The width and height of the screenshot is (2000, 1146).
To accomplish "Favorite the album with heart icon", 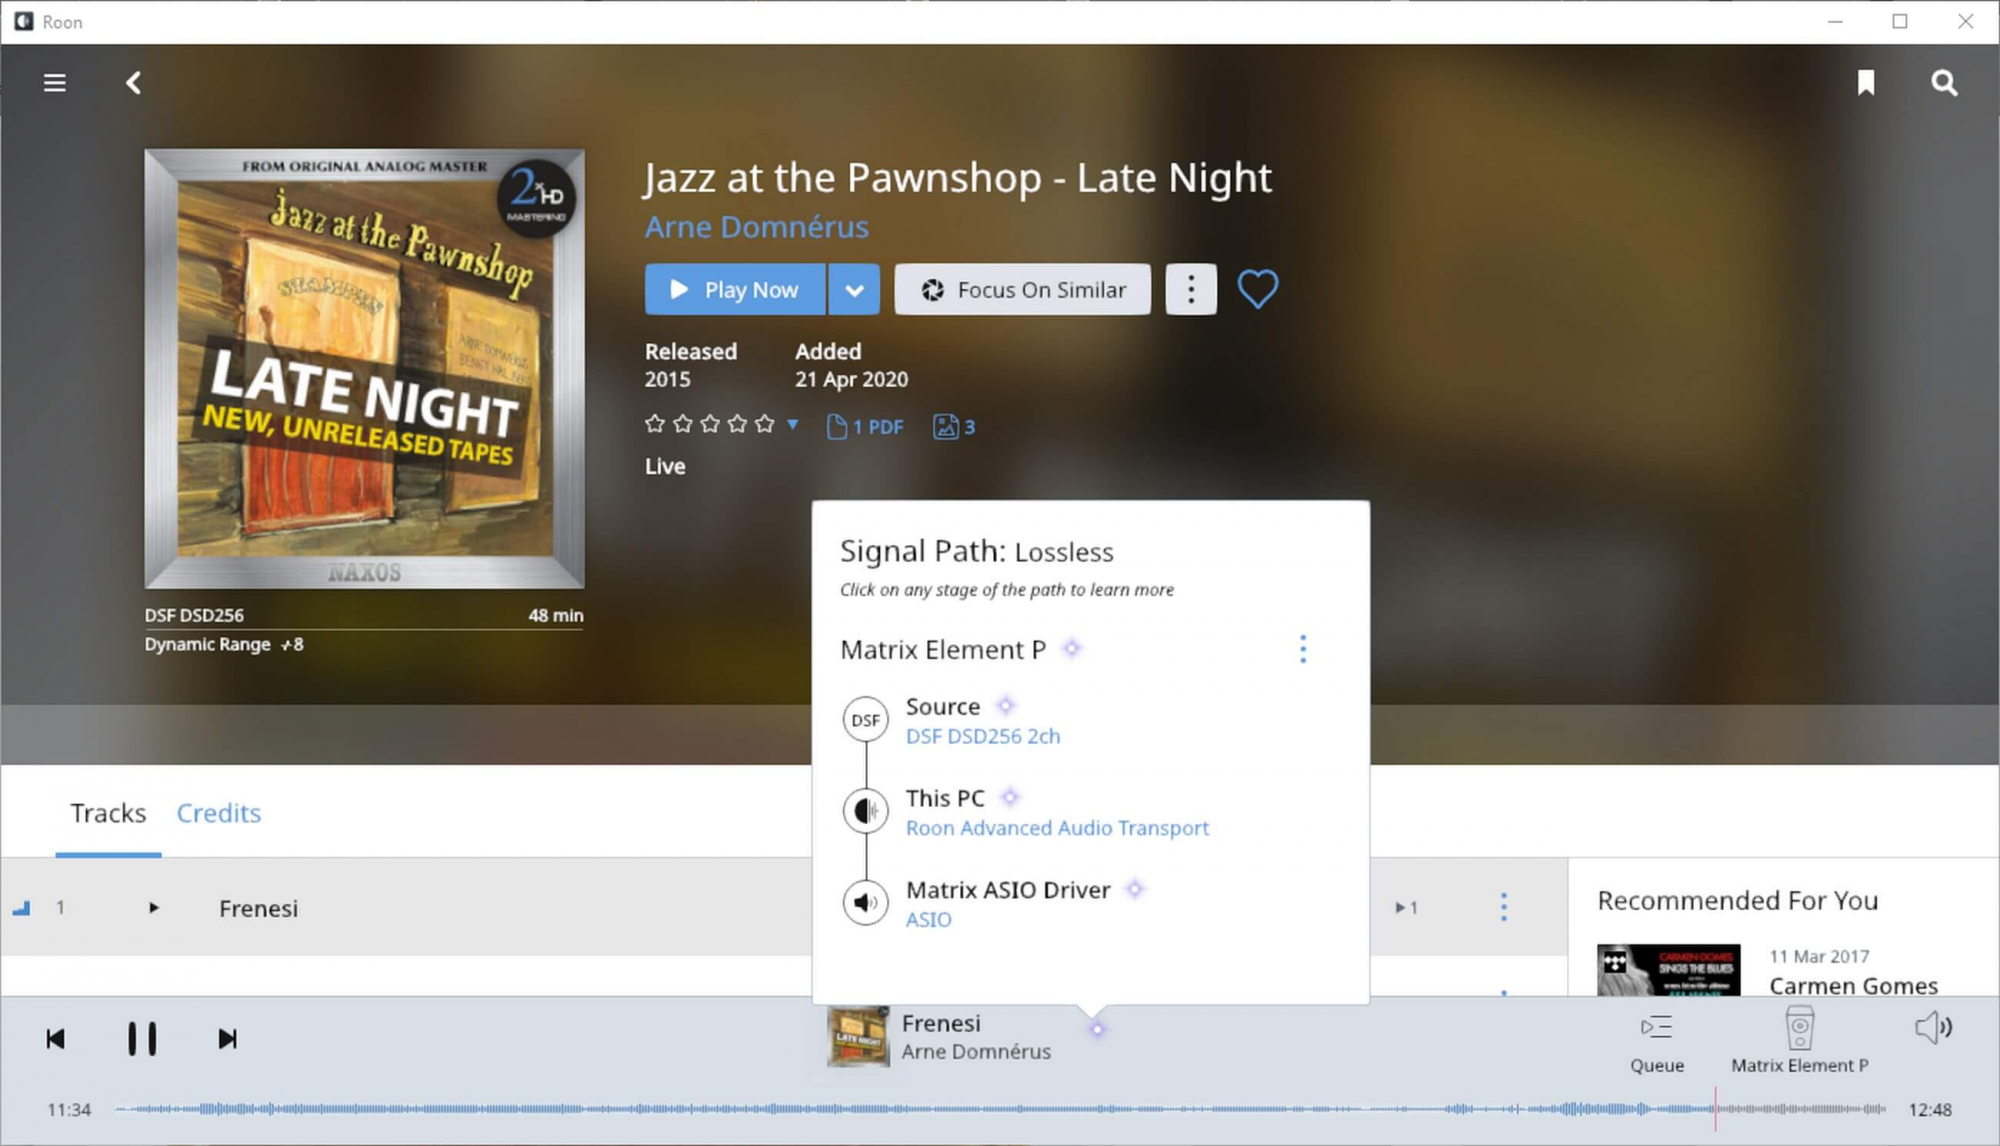I will [x=1257, y=290].
